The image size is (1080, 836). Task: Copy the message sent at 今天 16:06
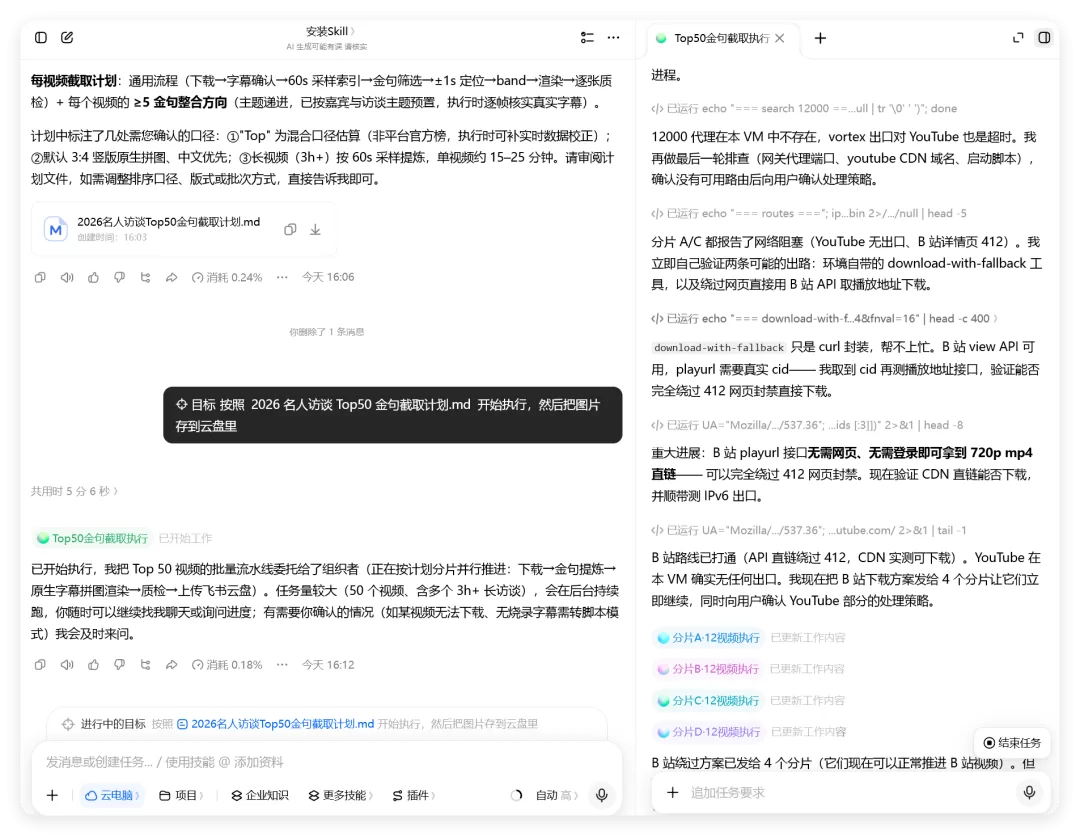(40, 278)
